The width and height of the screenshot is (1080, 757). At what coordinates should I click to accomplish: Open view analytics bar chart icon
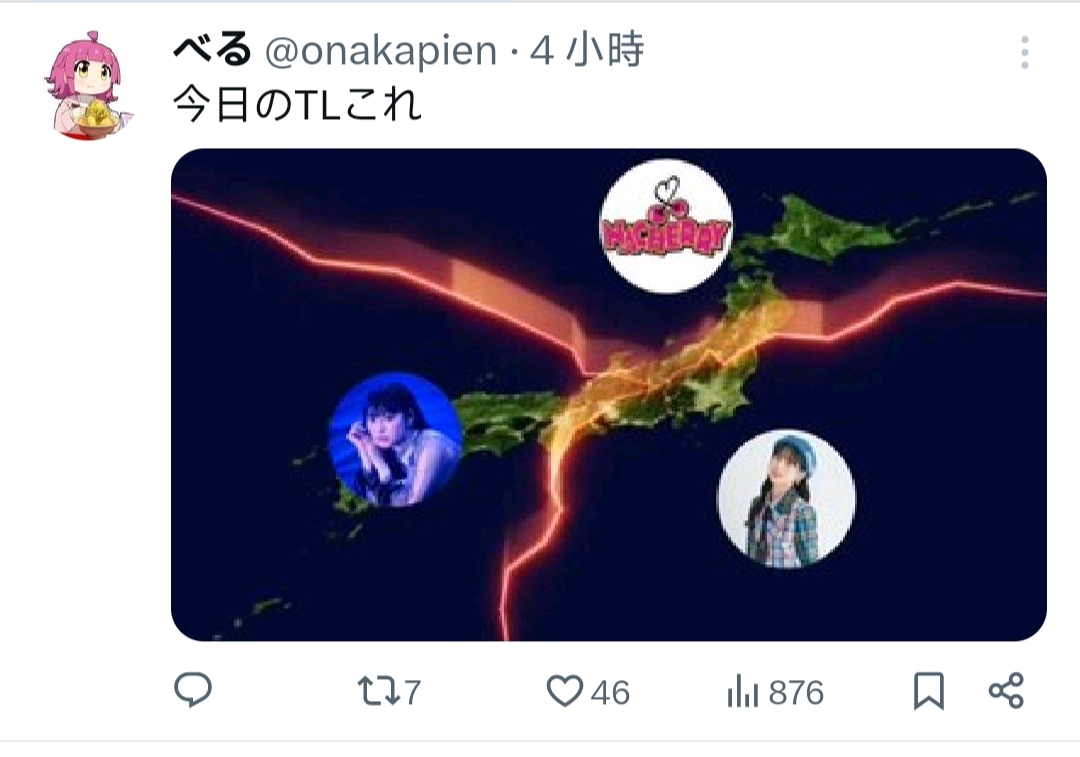[x=742, y=691]
